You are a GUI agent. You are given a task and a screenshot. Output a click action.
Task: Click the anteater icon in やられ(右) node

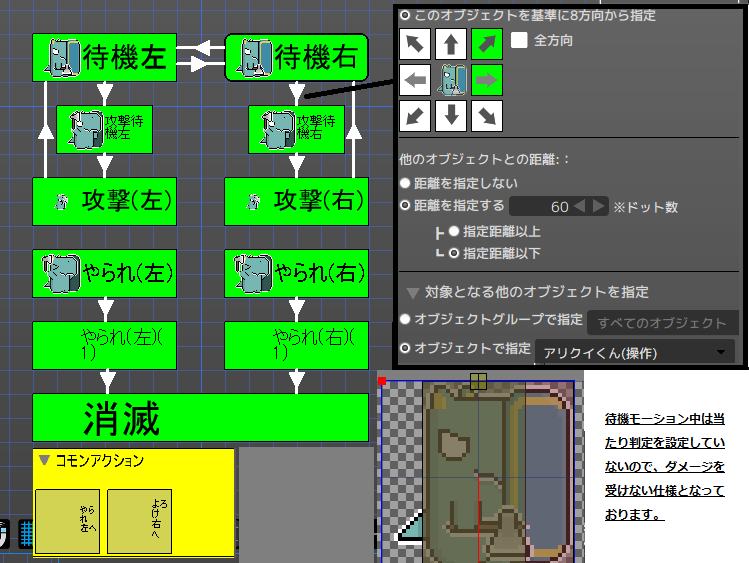pos(253,274)
